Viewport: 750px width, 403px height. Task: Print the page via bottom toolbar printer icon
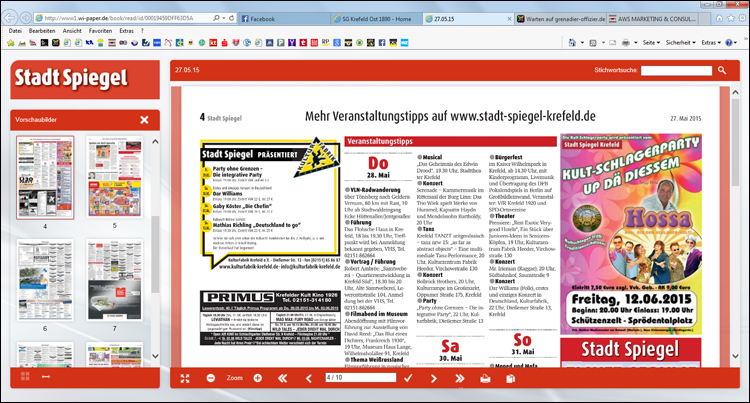coord(485,379)
